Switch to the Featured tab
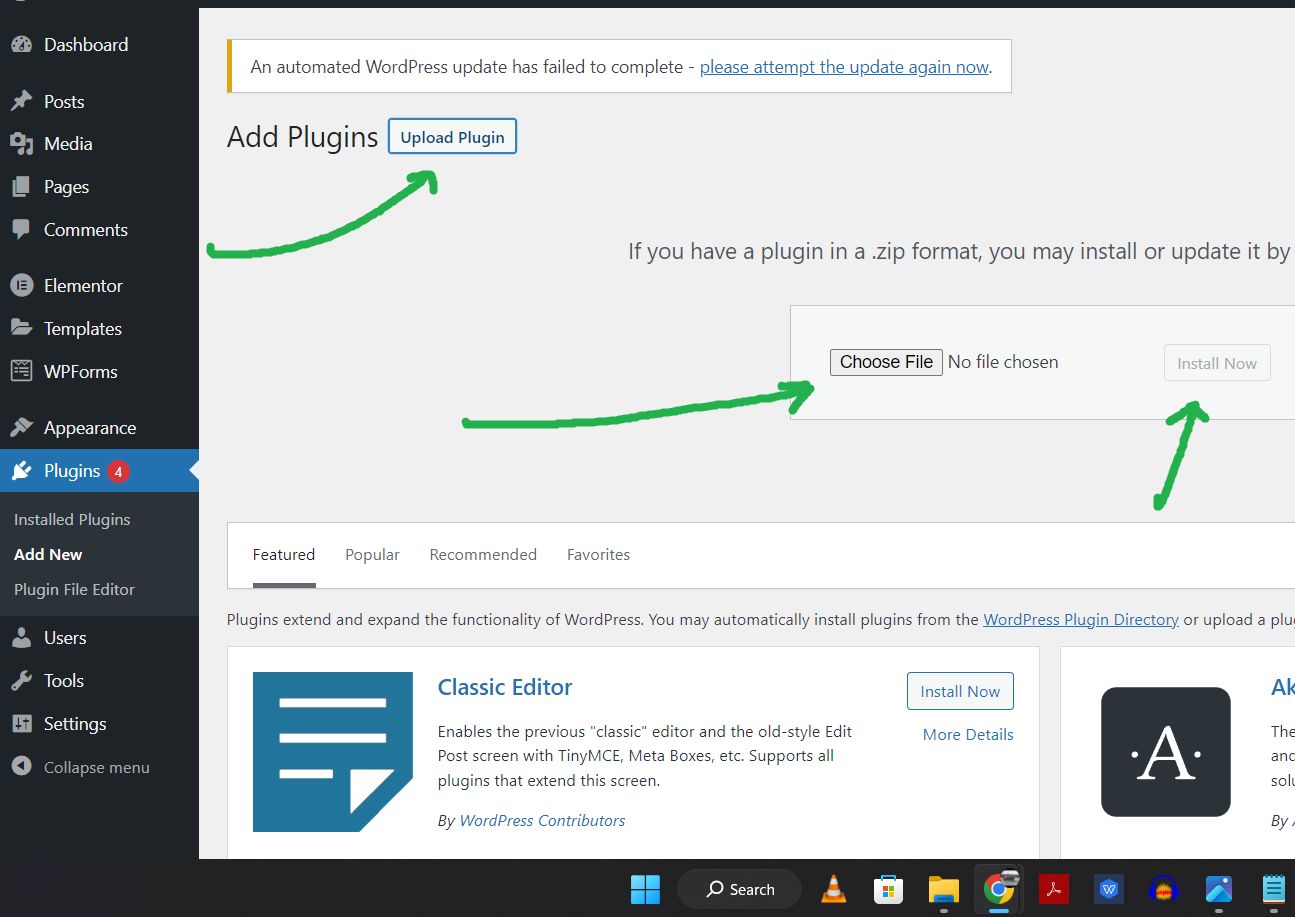This screenshot has height=917, width=1295. (284, 555)
